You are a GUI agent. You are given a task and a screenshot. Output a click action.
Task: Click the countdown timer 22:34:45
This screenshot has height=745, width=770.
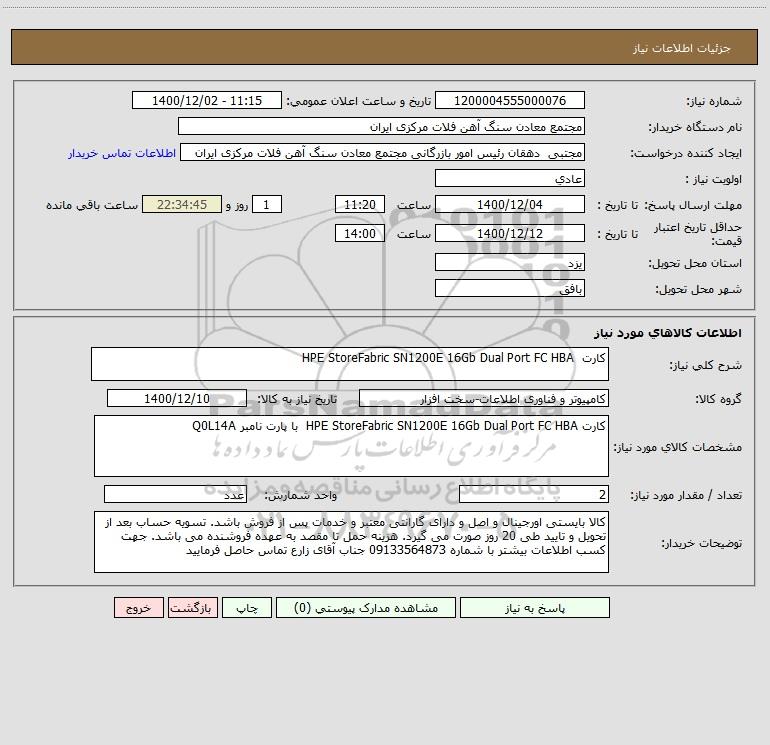pos(182,204)
